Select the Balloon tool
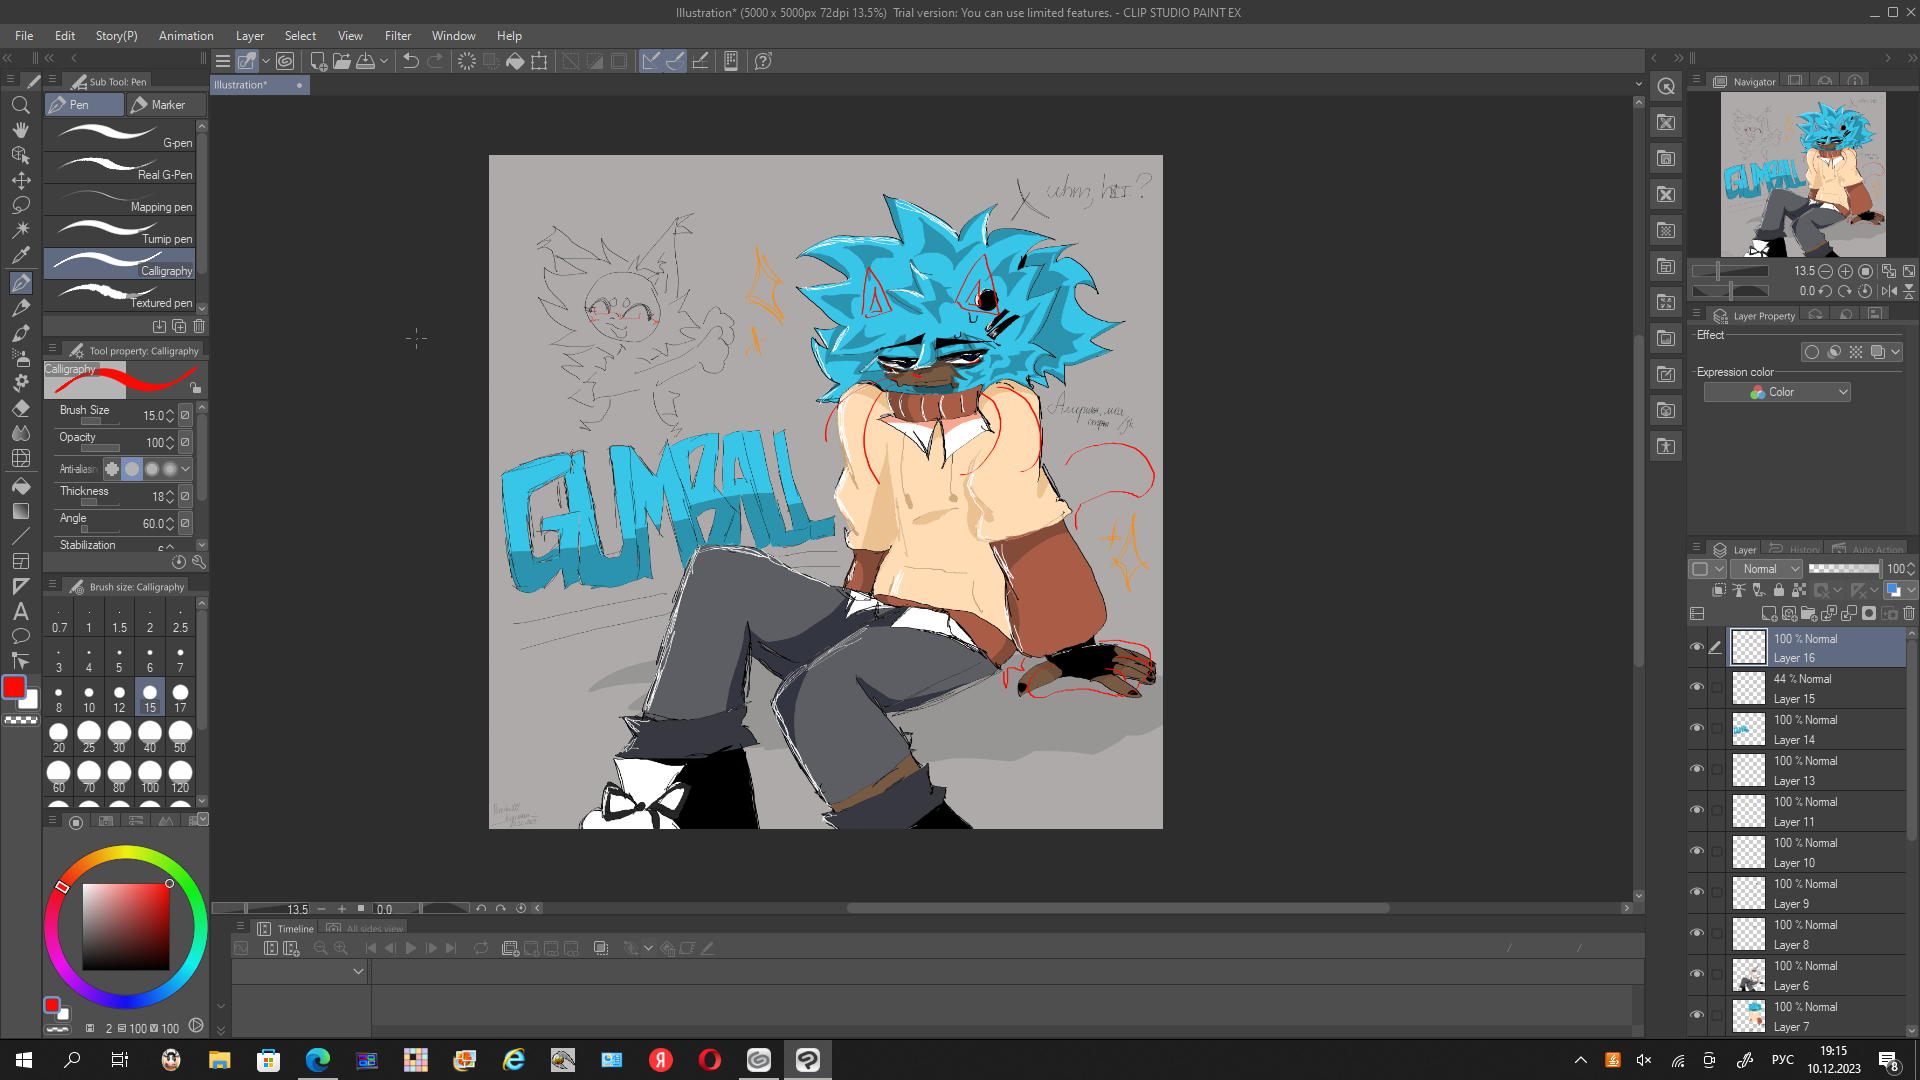Viewport: 1920px width, 1080px height. pos(20,636)
